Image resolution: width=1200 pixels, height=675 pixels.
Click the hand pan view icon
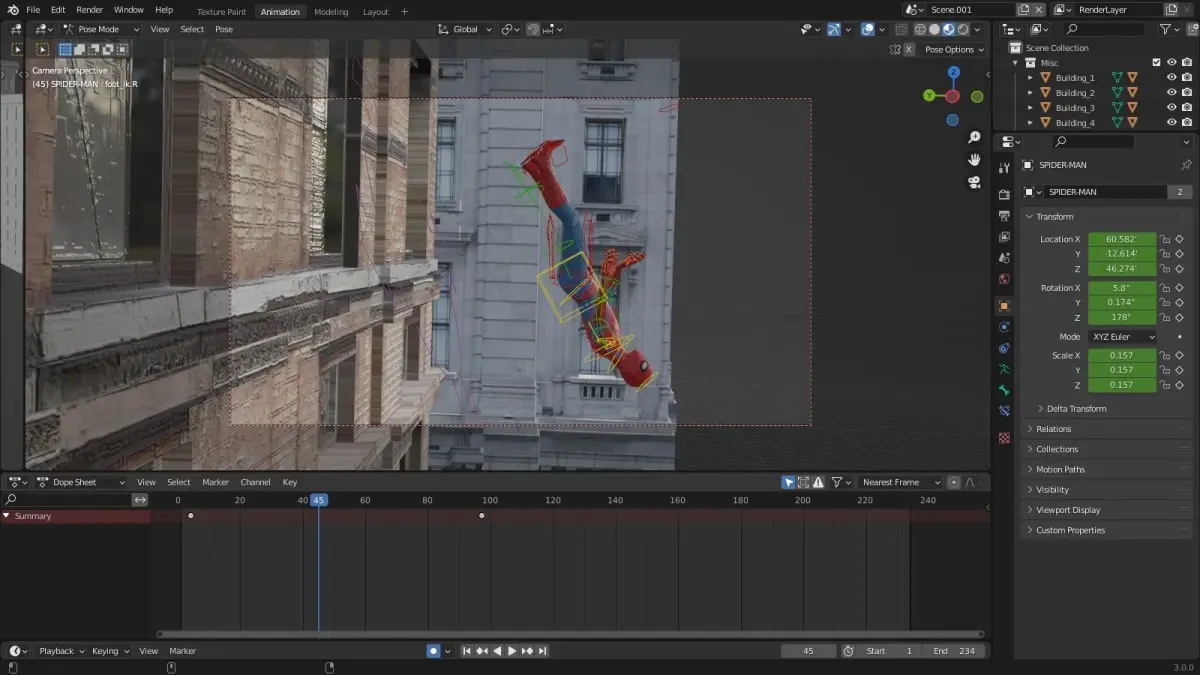click(x=974, y=160)
